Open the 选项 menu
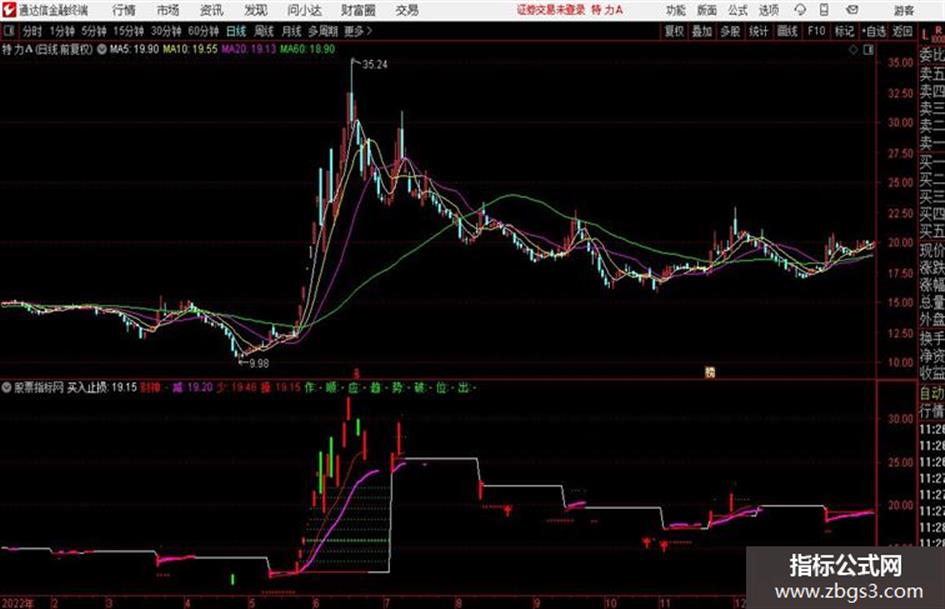Viewport: 945px width, 609px height. (768, 10)
